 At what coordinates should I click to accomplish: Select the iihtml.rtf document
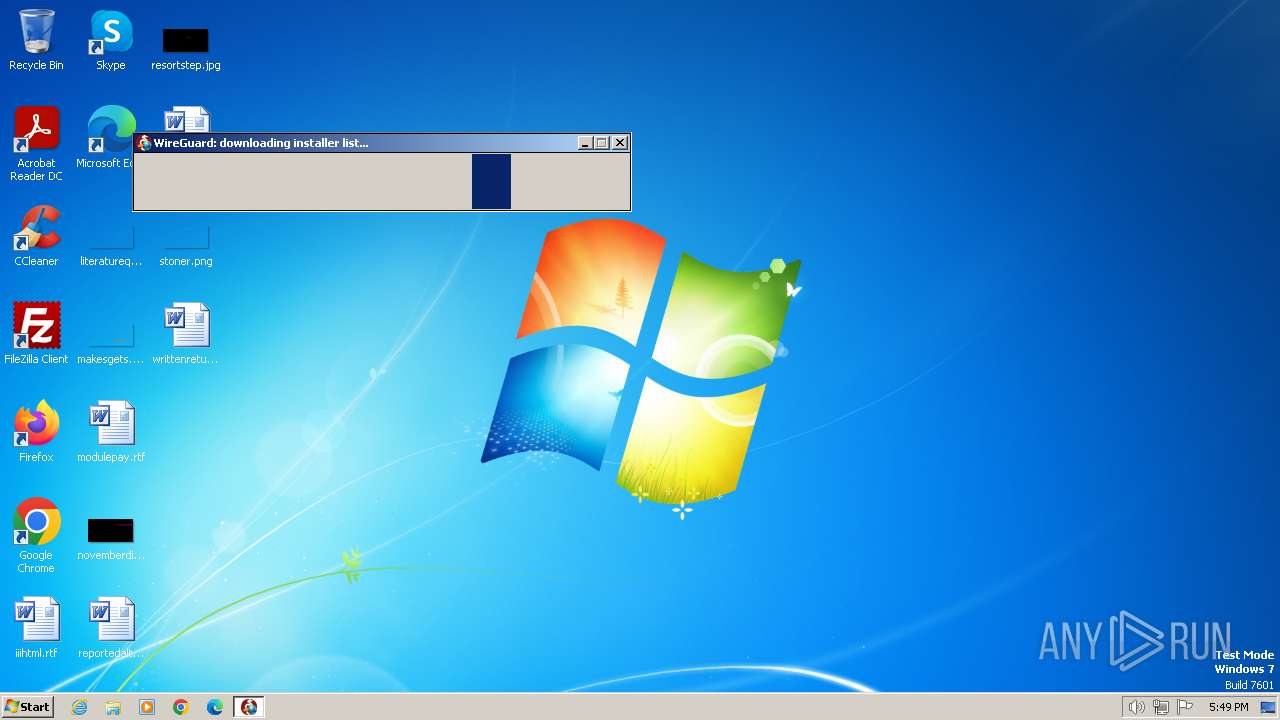[36, 627]
